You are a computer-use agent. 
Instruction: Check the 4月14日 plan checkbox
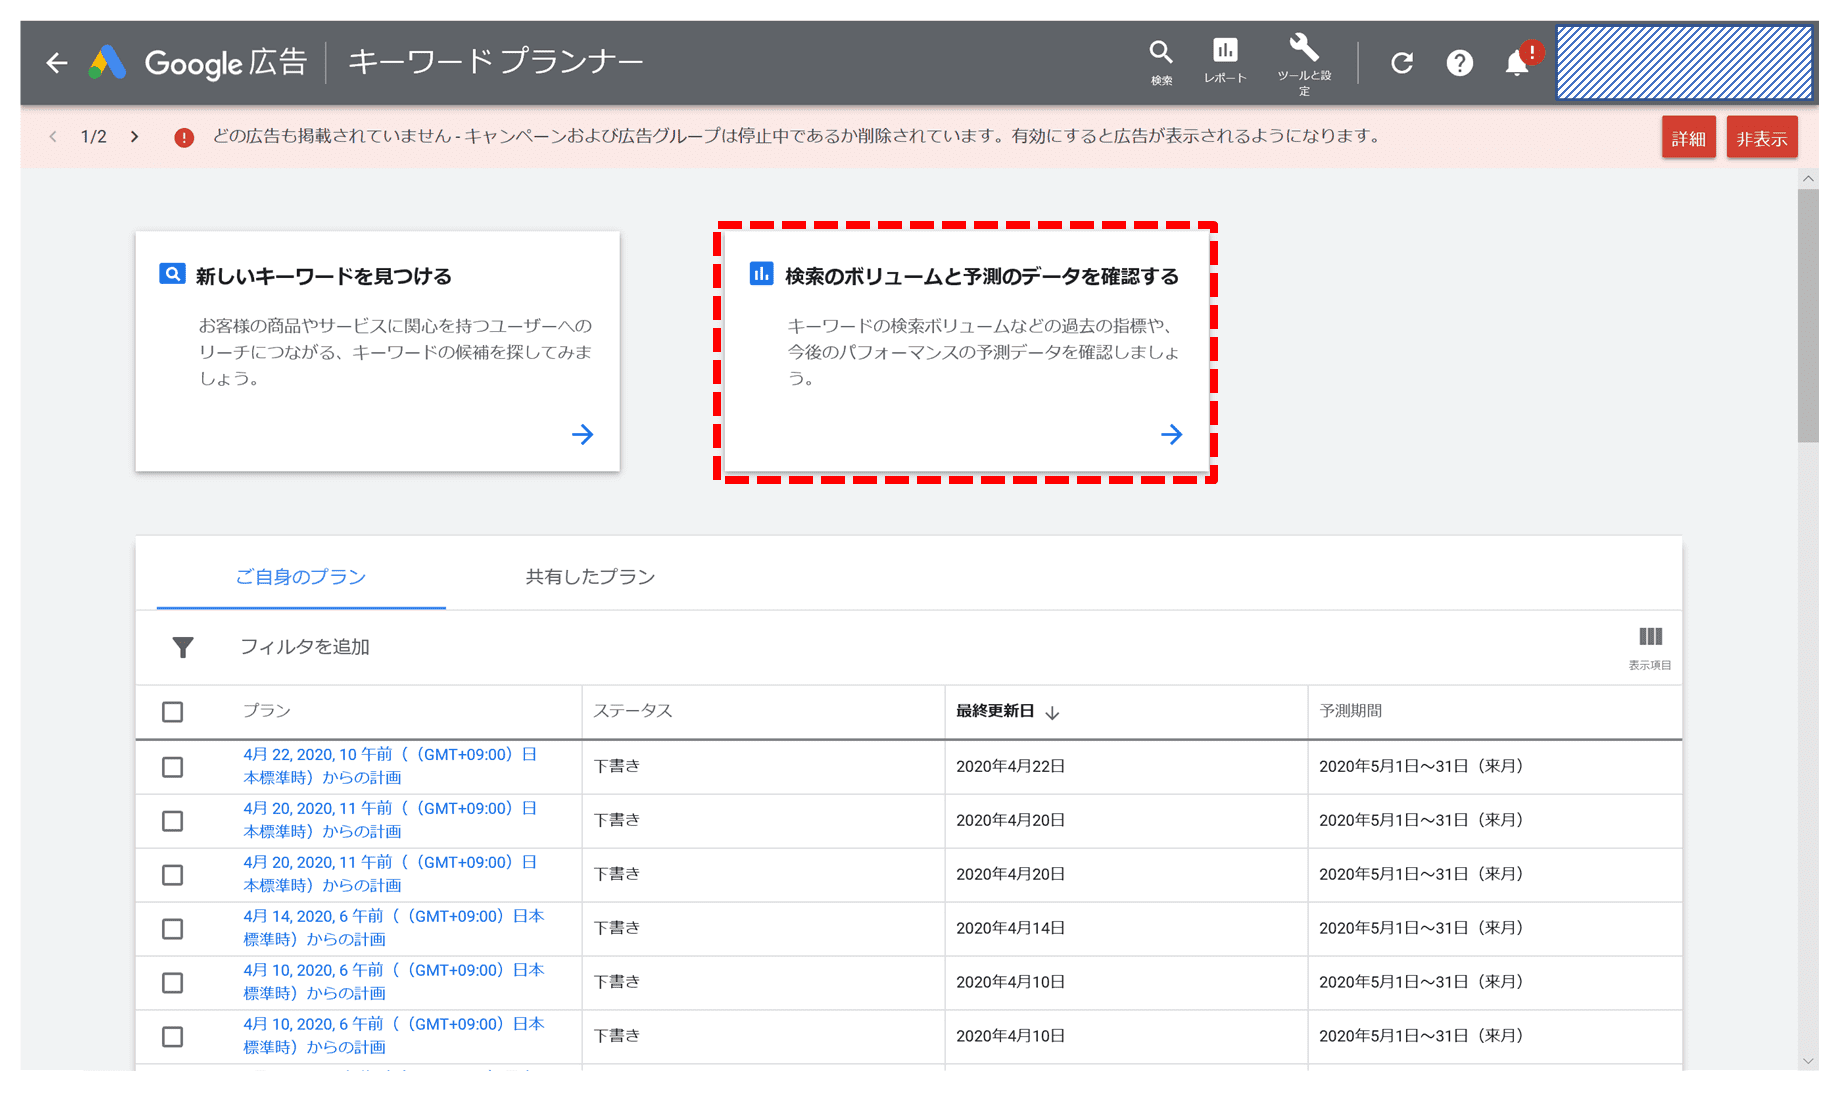tap(173, 929)
